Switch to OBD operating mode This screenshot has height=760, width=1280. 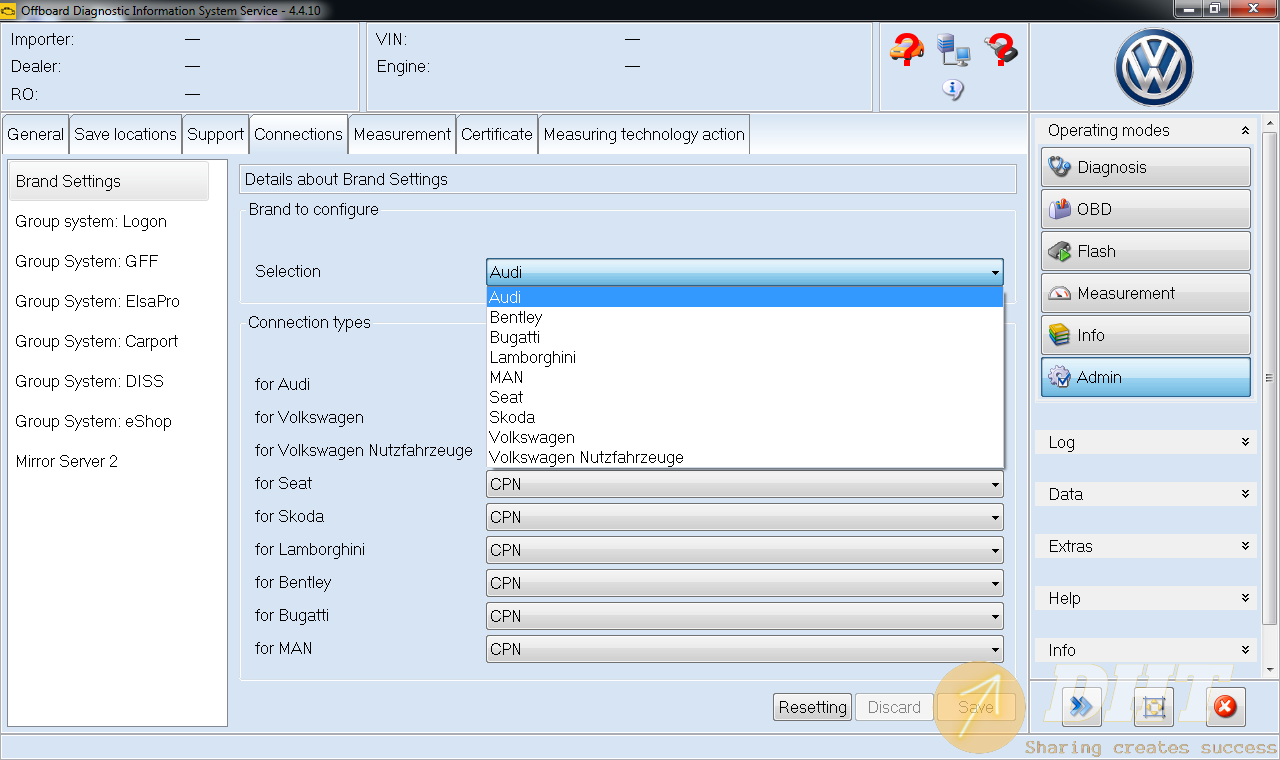coord(1146,209)
